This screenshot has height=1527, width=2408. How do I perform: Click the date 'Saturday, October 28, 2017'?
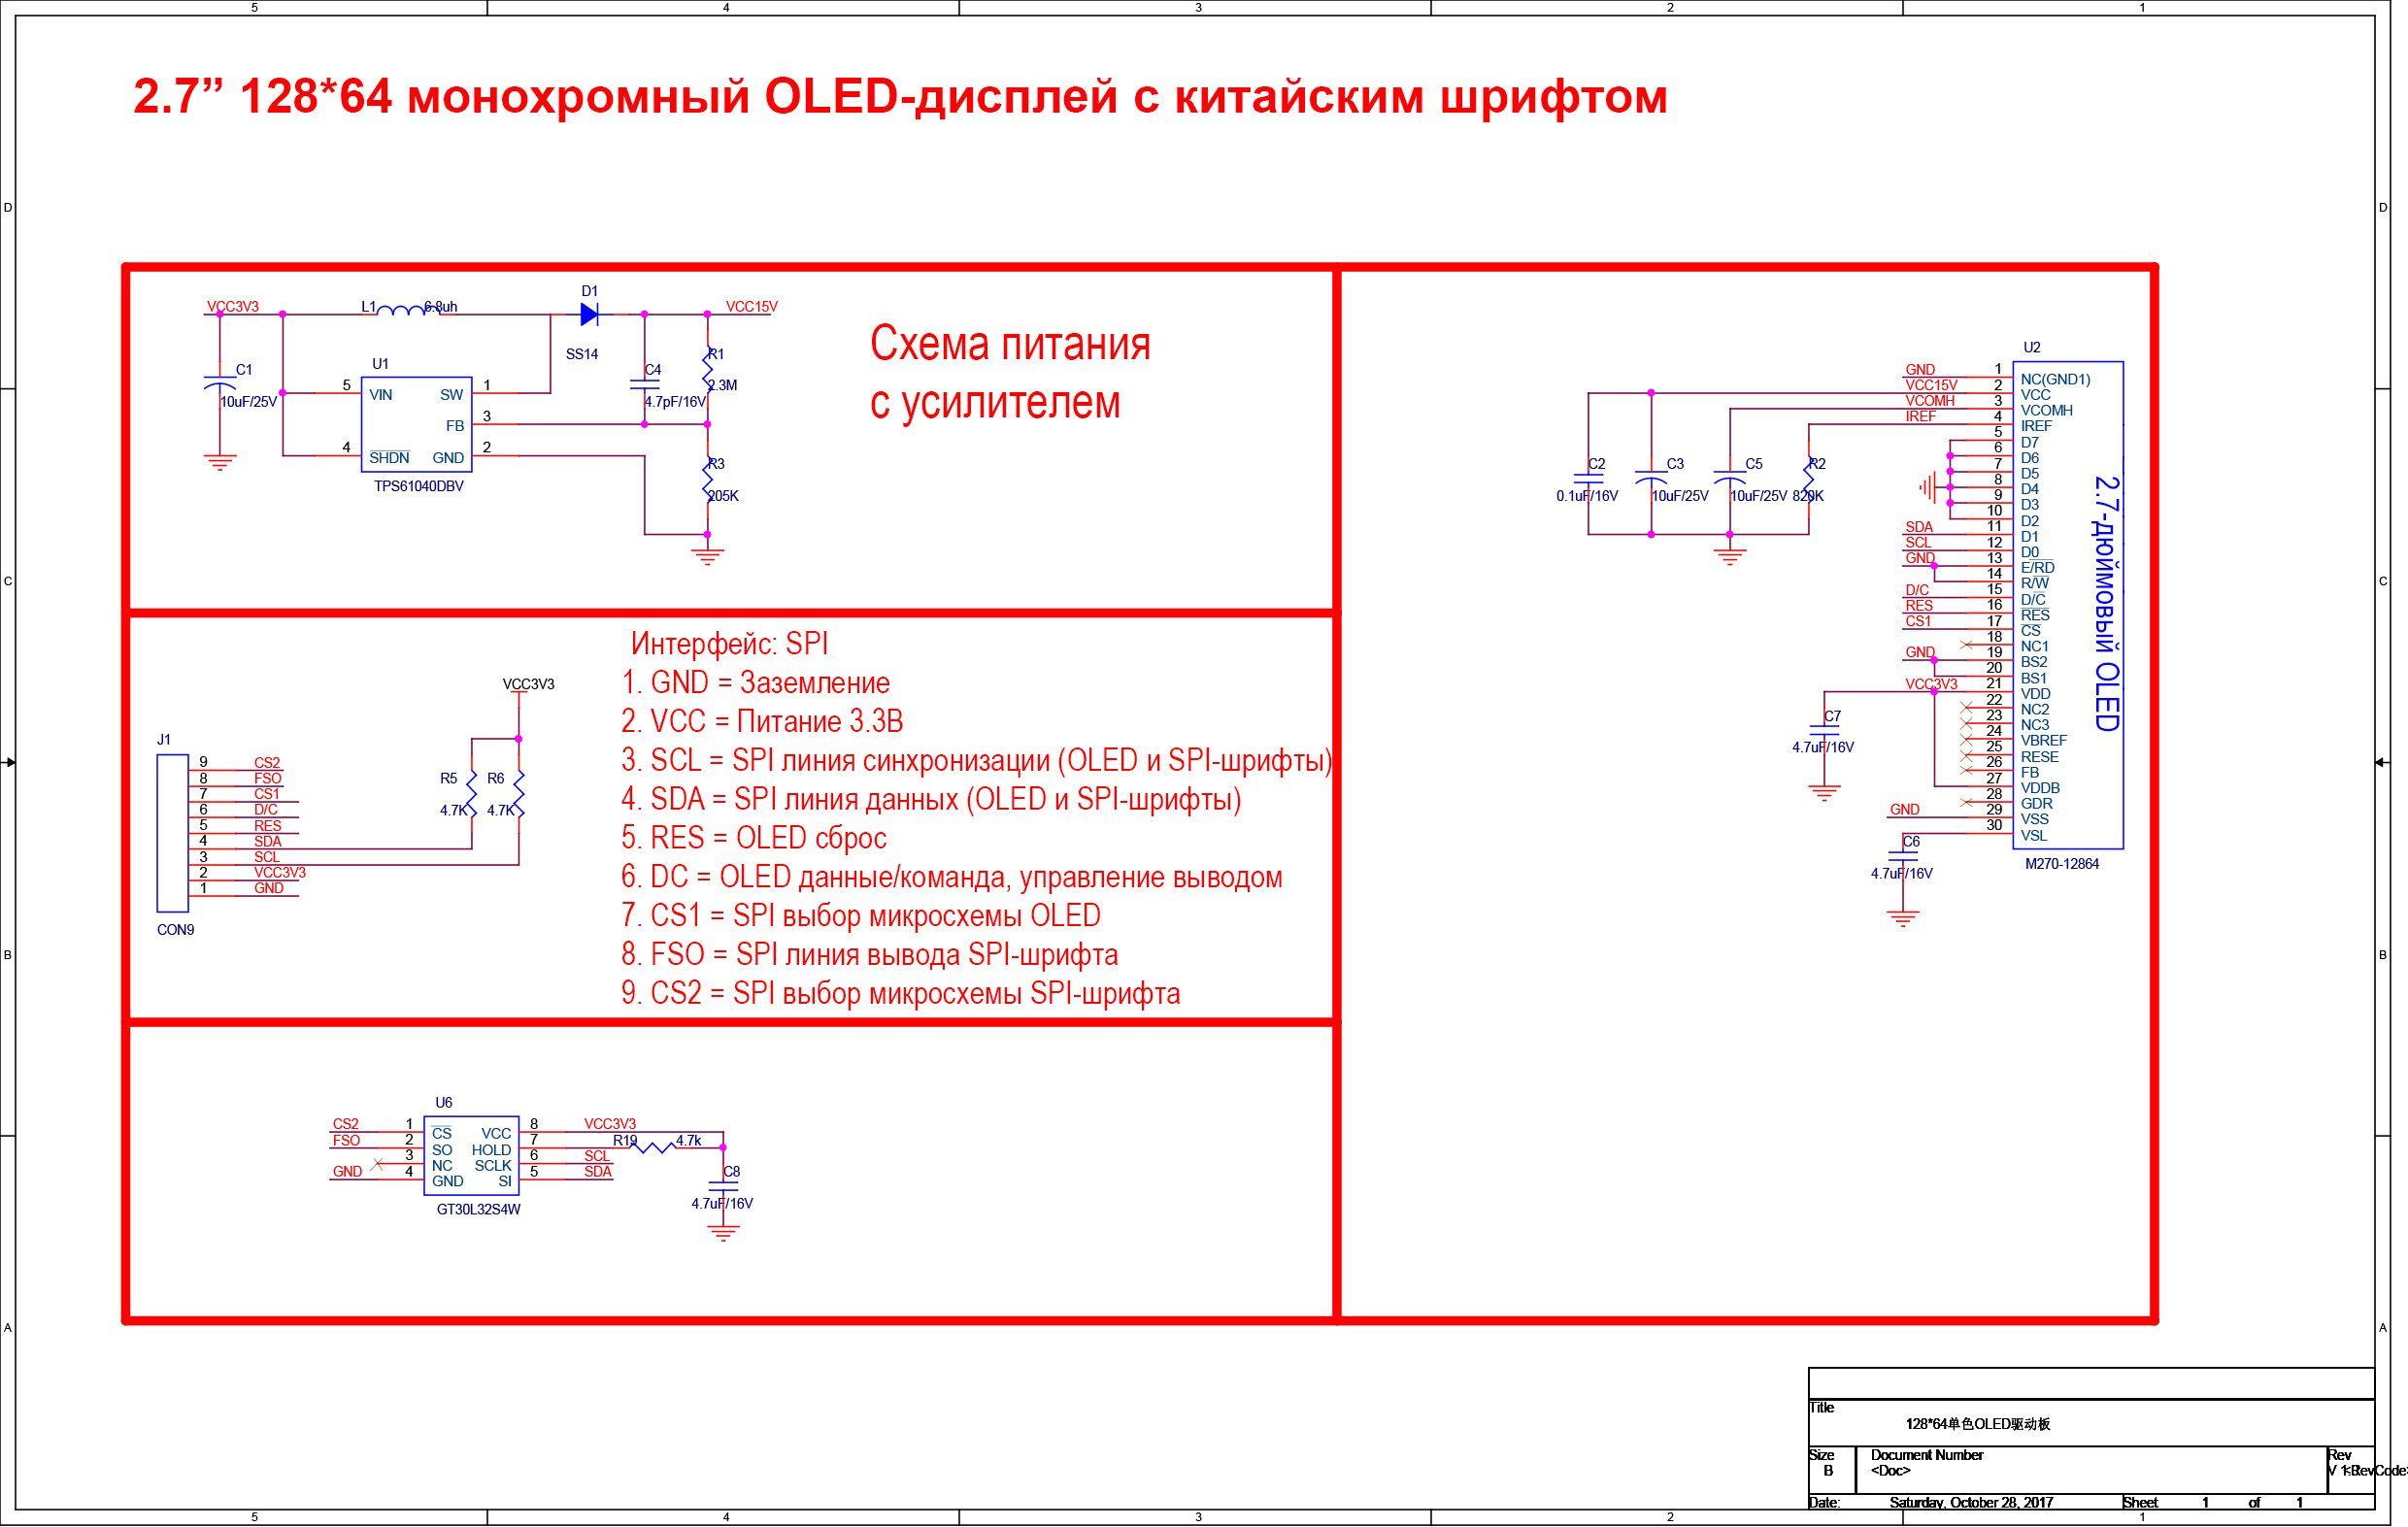tap(1971, 1502)
